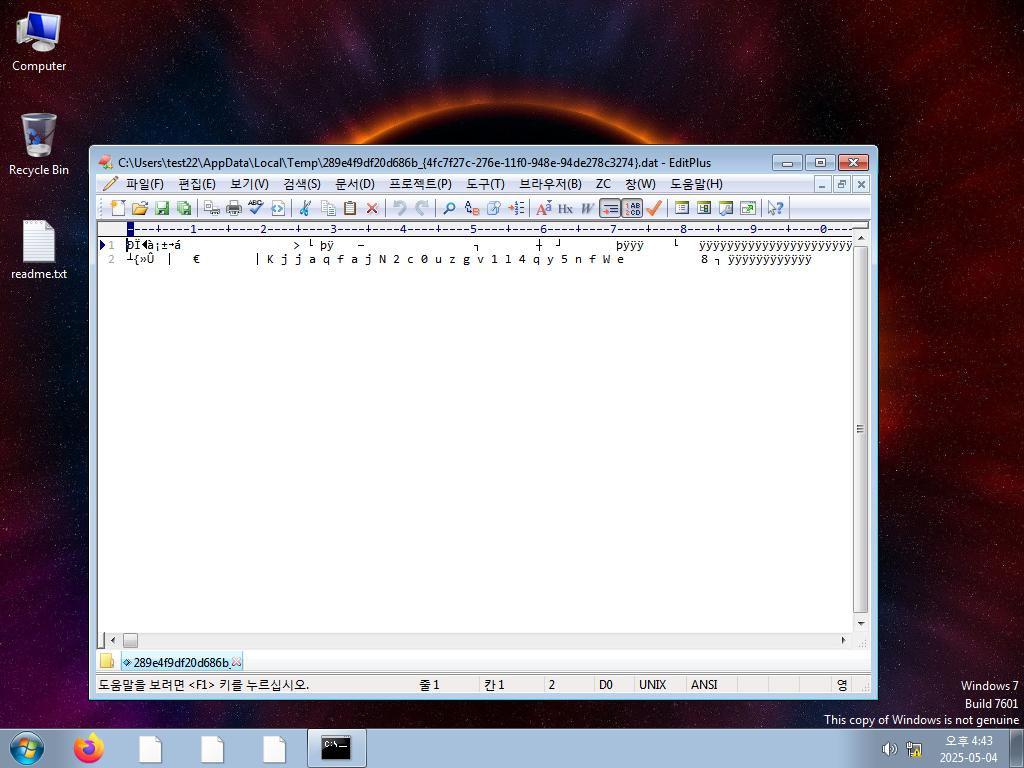Open the 창(W) menu
1024x768 pixels.
(640, 184)
